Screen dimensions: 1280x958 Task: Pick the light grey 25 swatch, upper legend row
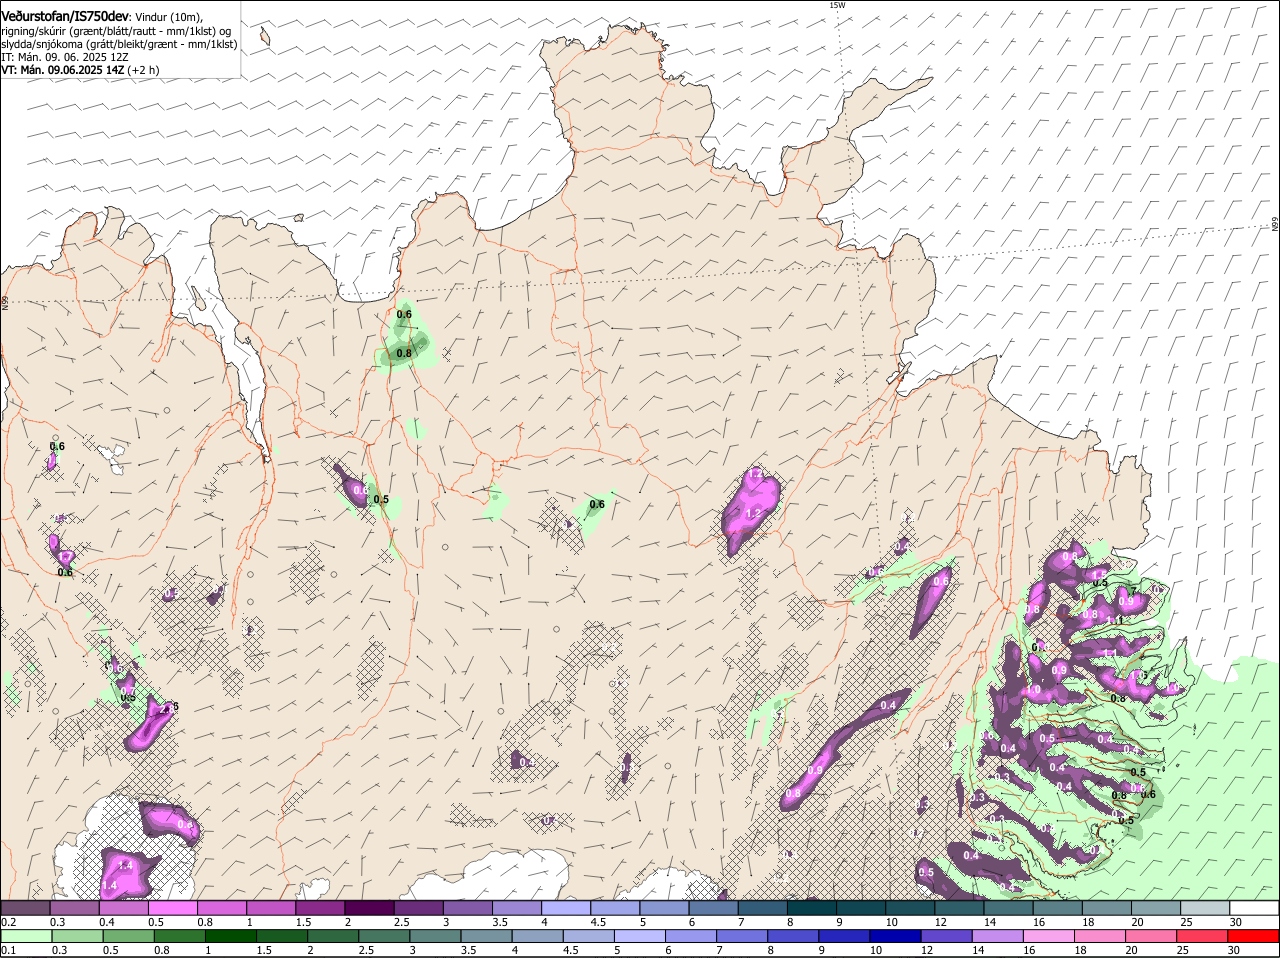[1205, 908]
